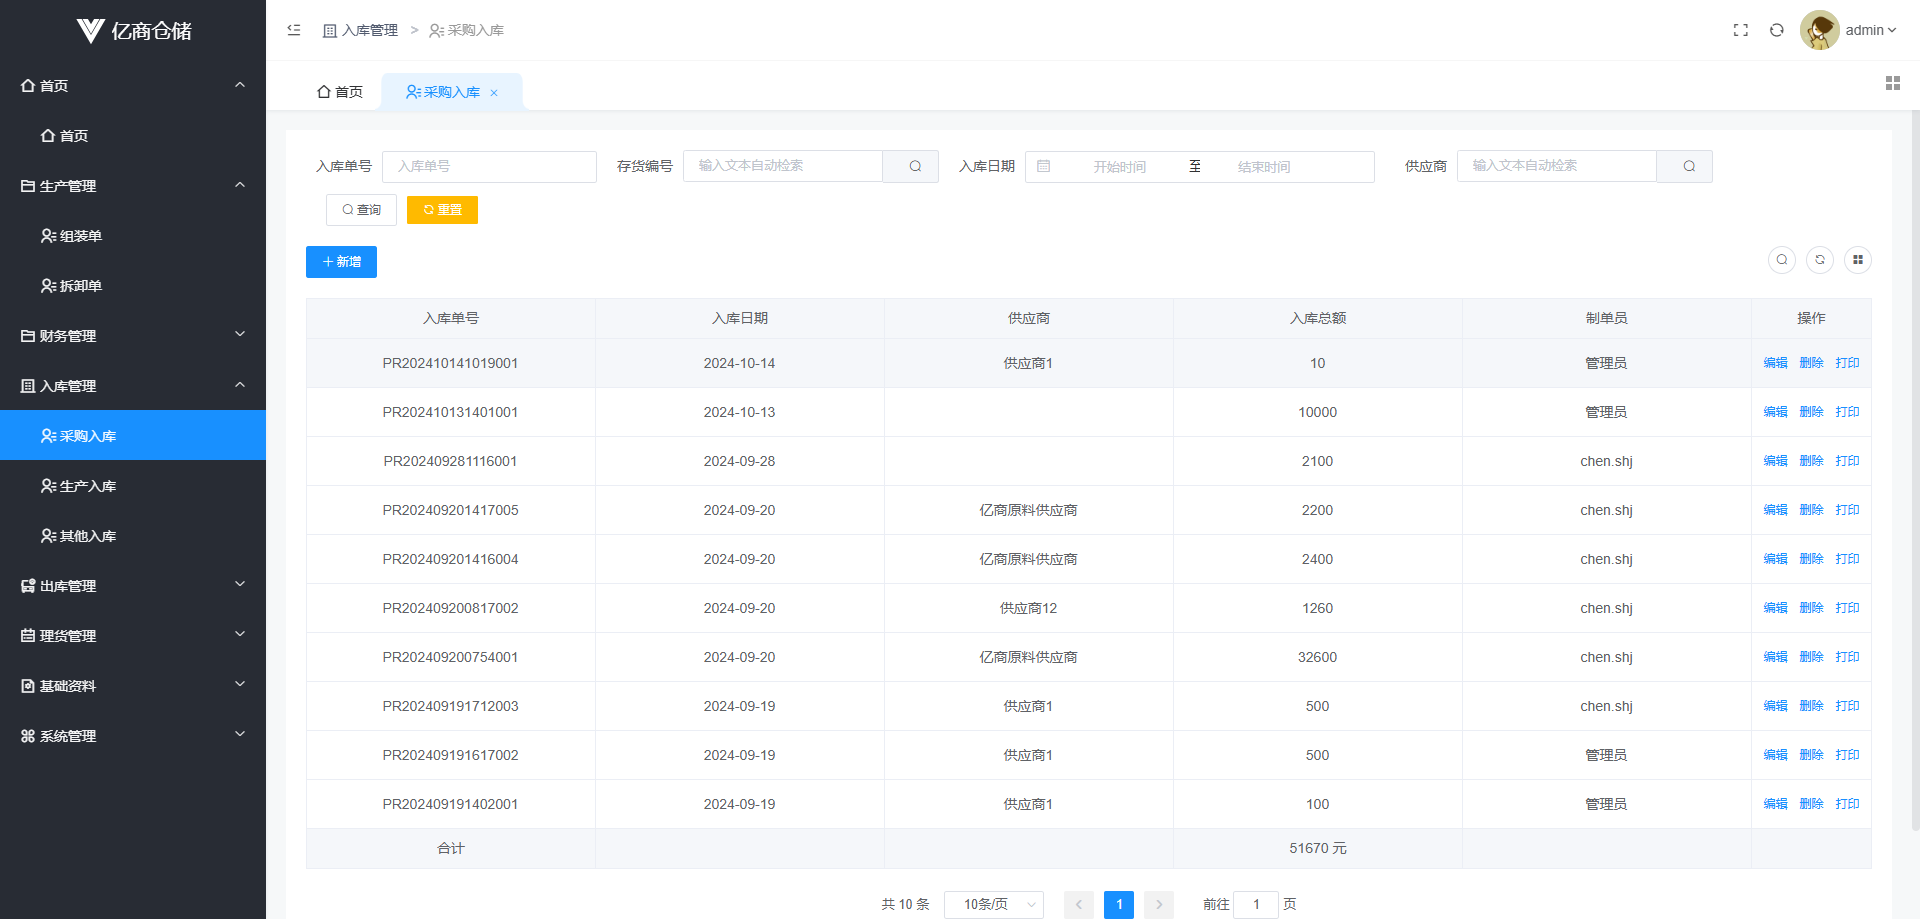Open the 10条/页 page size dropdown
Screen dimensions: 1920x919
coord(993,904)
